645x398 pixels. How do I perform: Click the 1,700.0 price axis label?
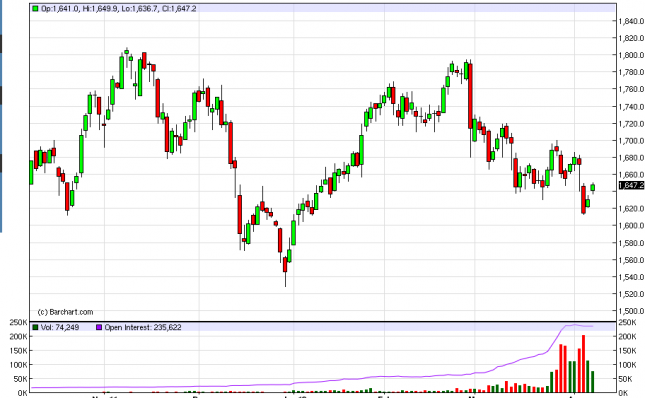point(631,141)
